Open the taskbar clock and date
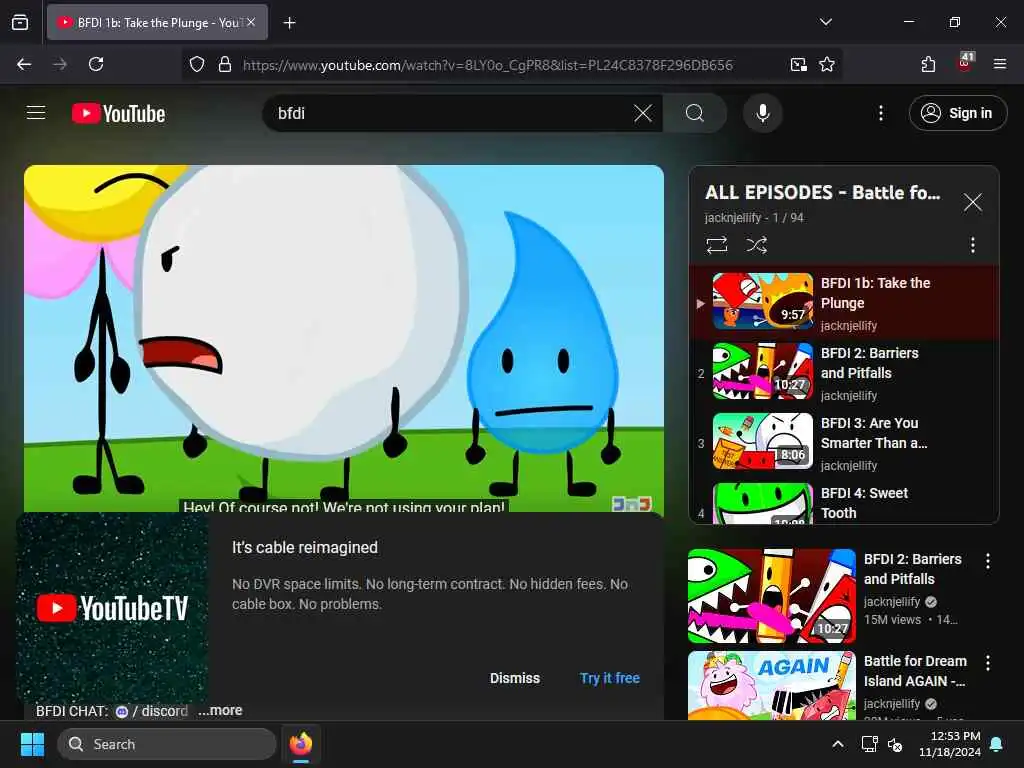This screenshot has width=1024, height=768. tap(950, 744)
